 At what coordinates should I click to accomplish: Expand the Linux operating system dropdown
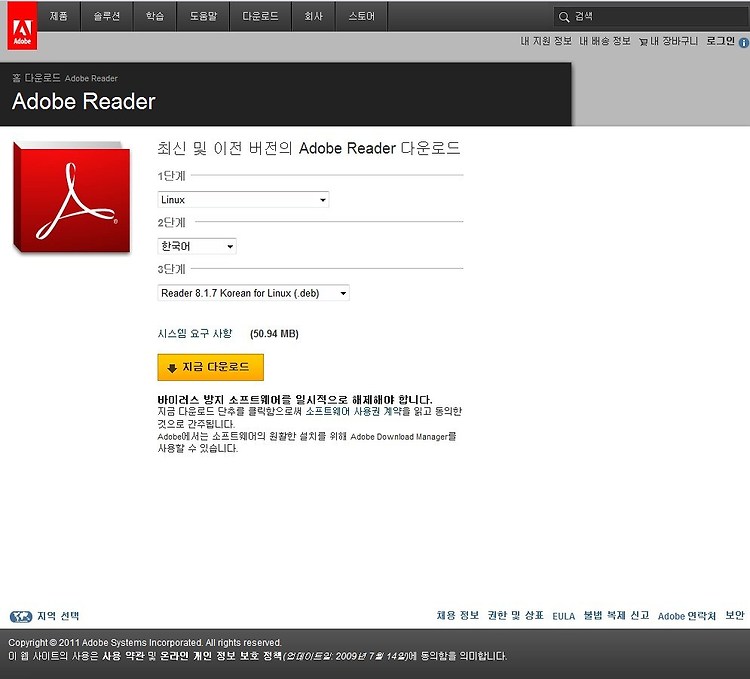(243, 200)
